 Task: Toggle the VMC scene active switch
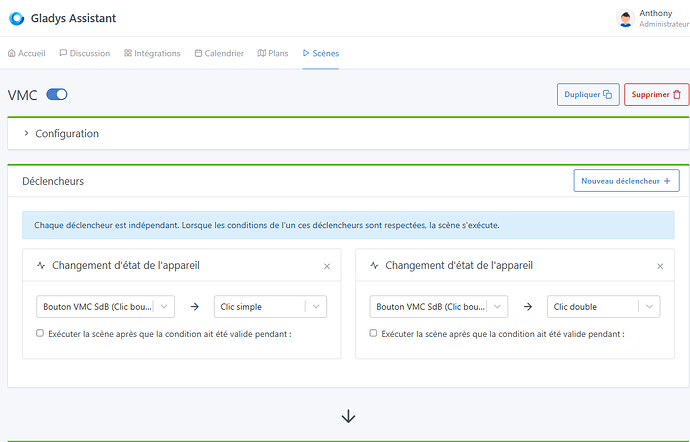(x=57, y=95)
